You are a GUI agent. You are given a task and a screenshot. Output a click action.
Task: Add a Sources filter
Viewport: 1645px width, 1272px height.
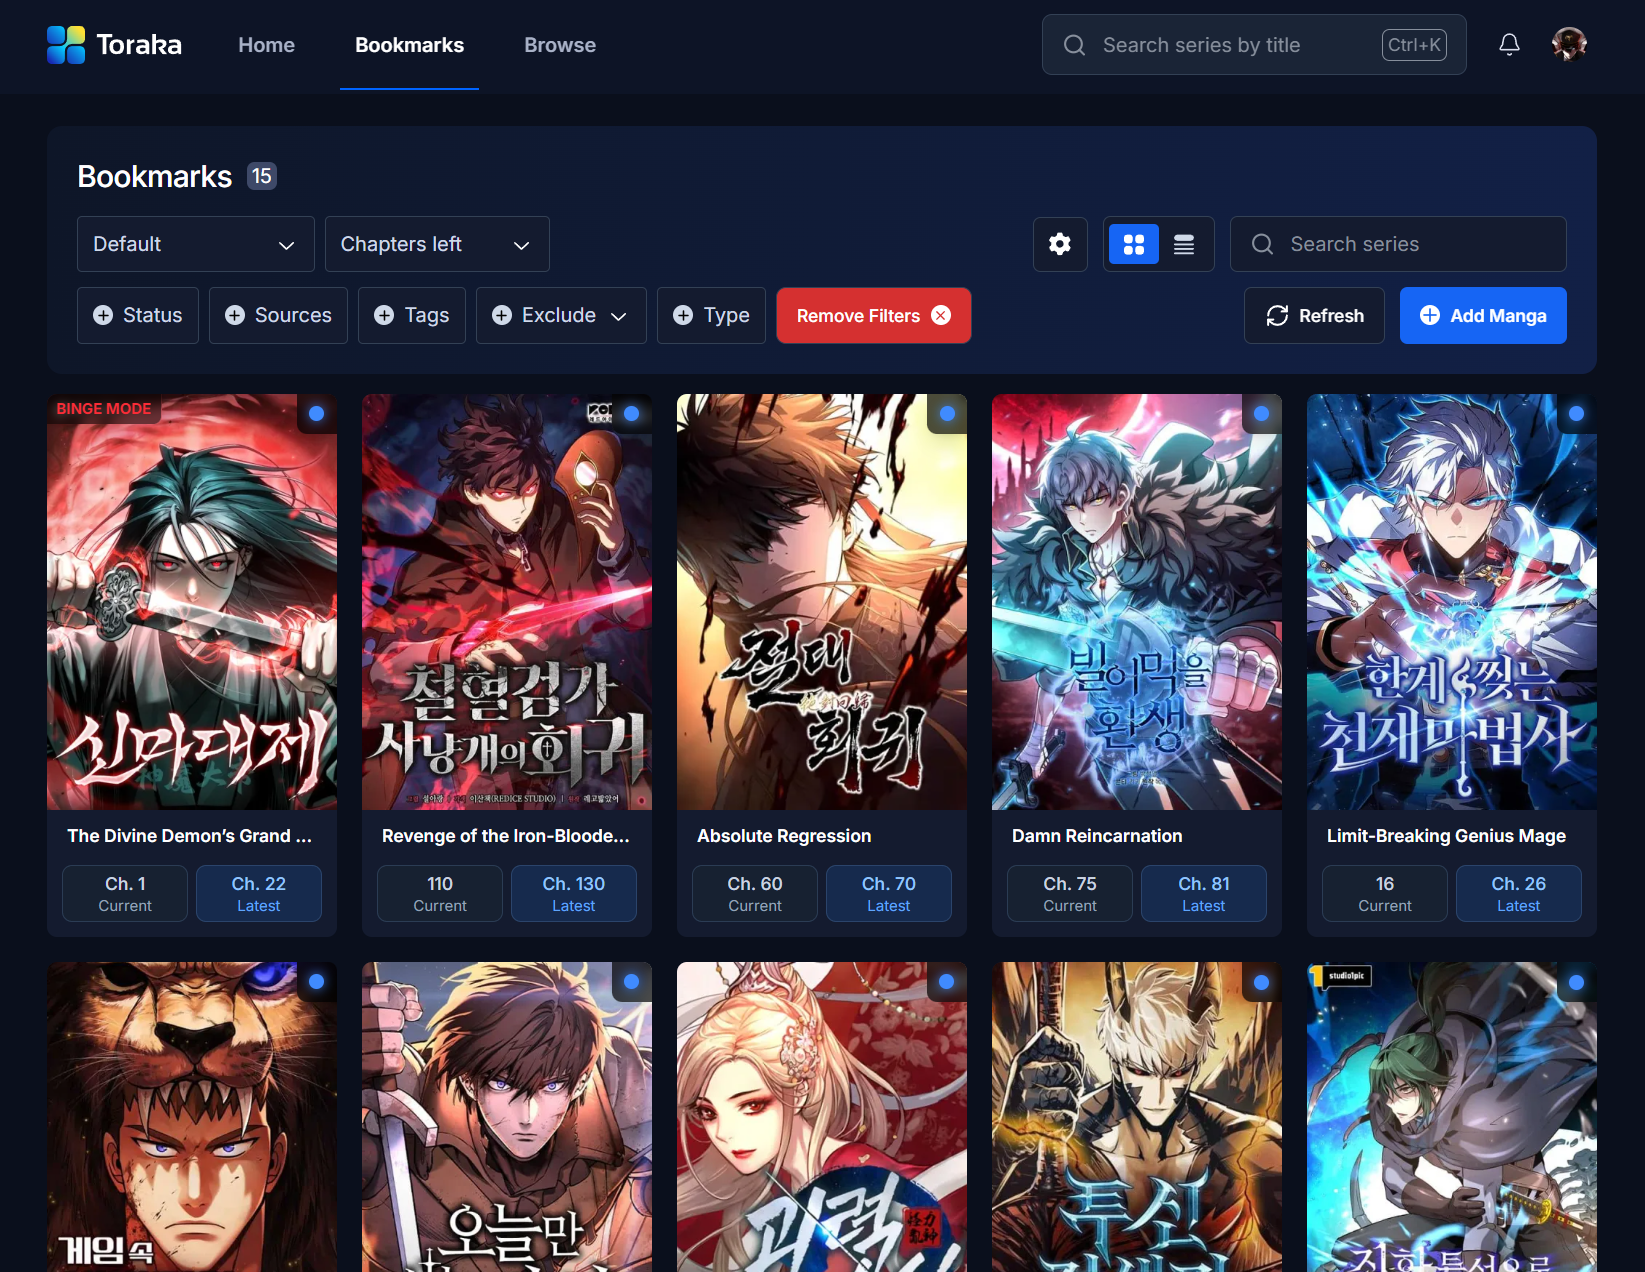278,316
